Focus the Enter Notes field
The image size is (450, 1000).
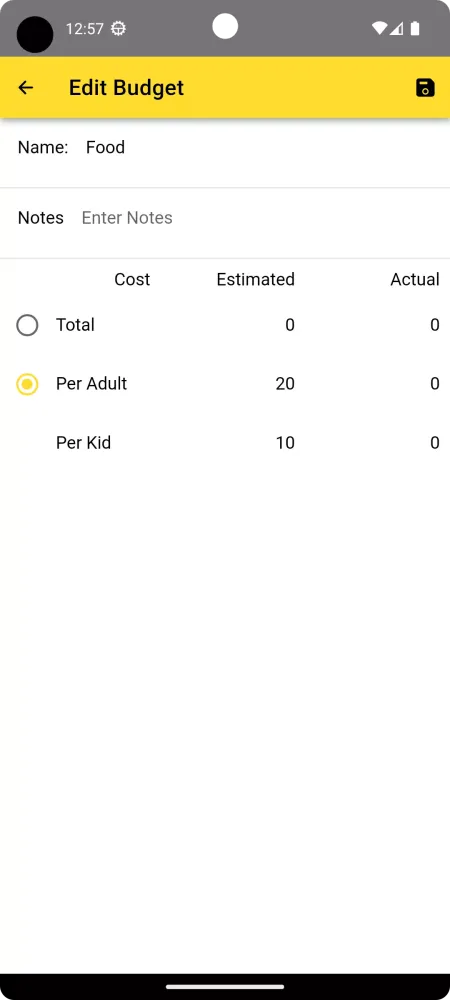261,217
